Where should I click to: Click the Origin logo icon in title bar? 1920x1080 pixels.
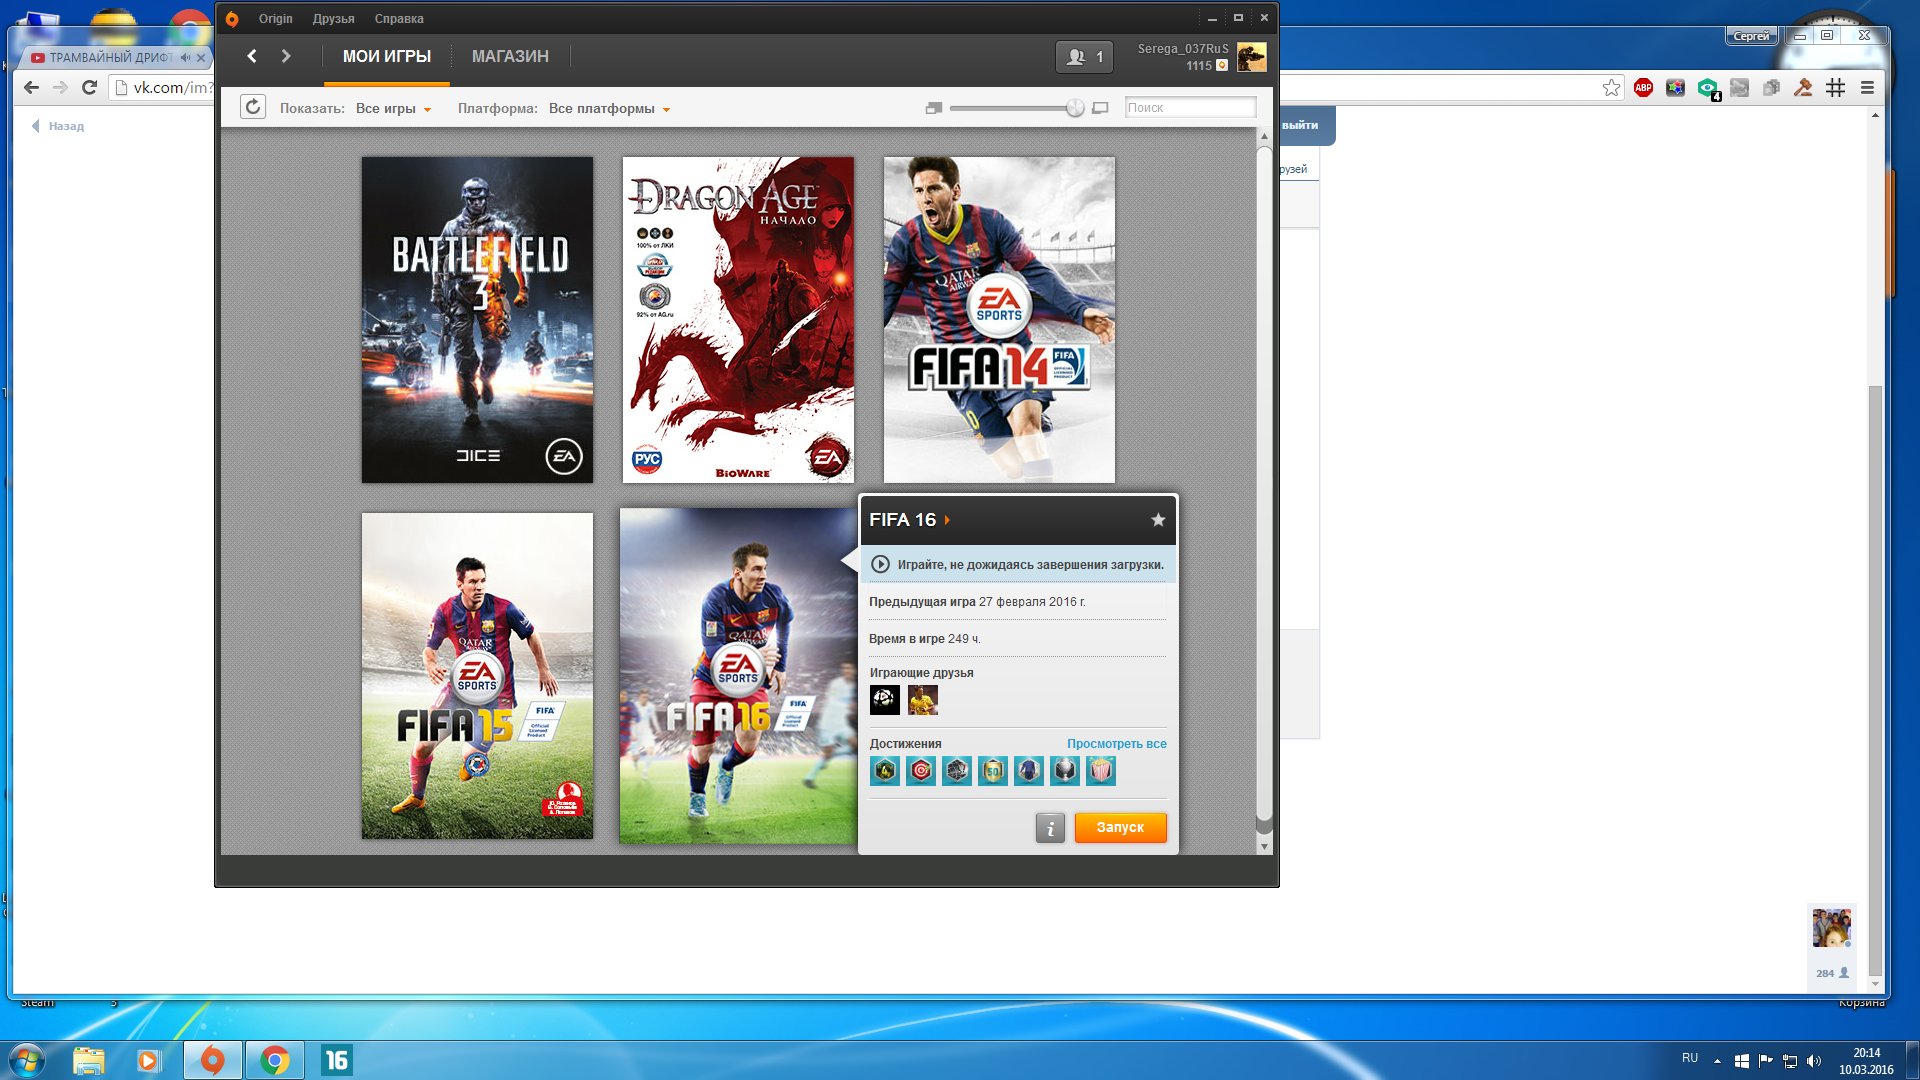(x=232, y=18)
